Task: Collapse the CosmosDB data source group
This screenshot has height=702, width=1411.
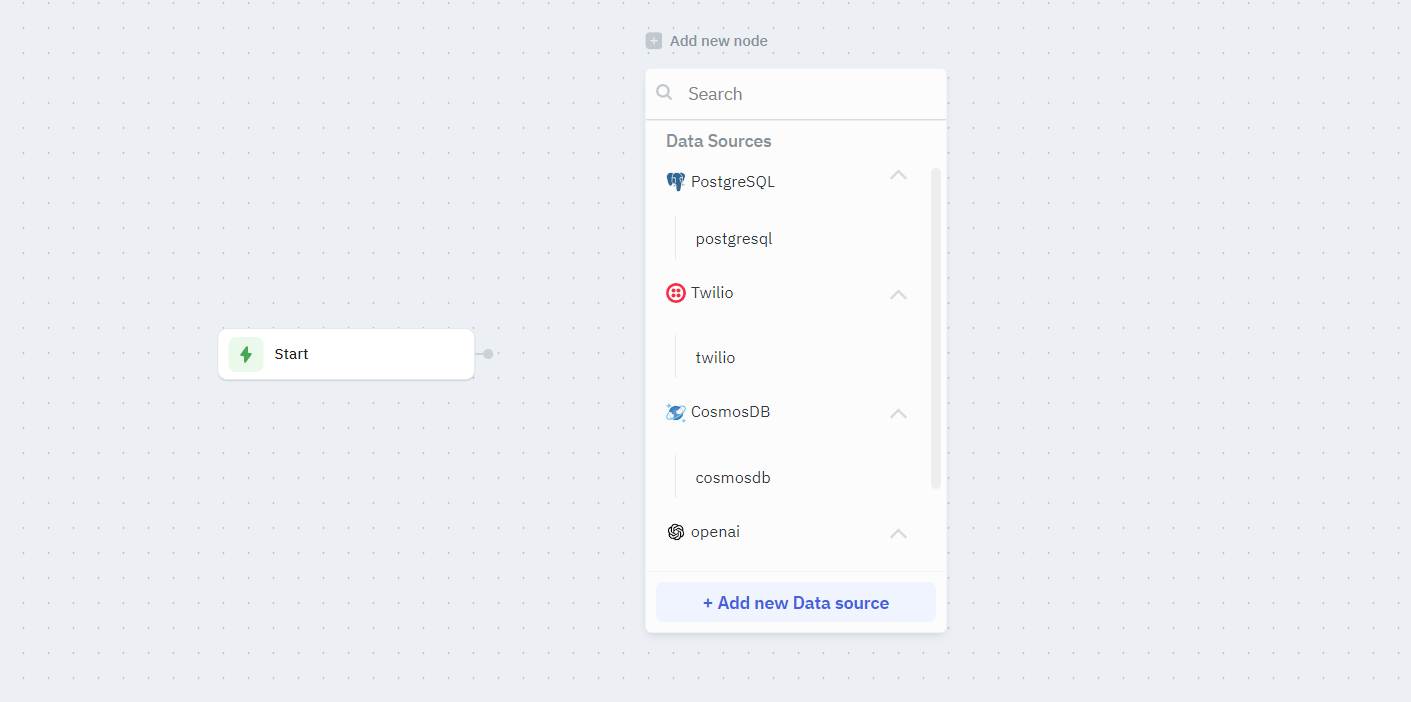Action: pyautogui.click(x=898, y=413)
